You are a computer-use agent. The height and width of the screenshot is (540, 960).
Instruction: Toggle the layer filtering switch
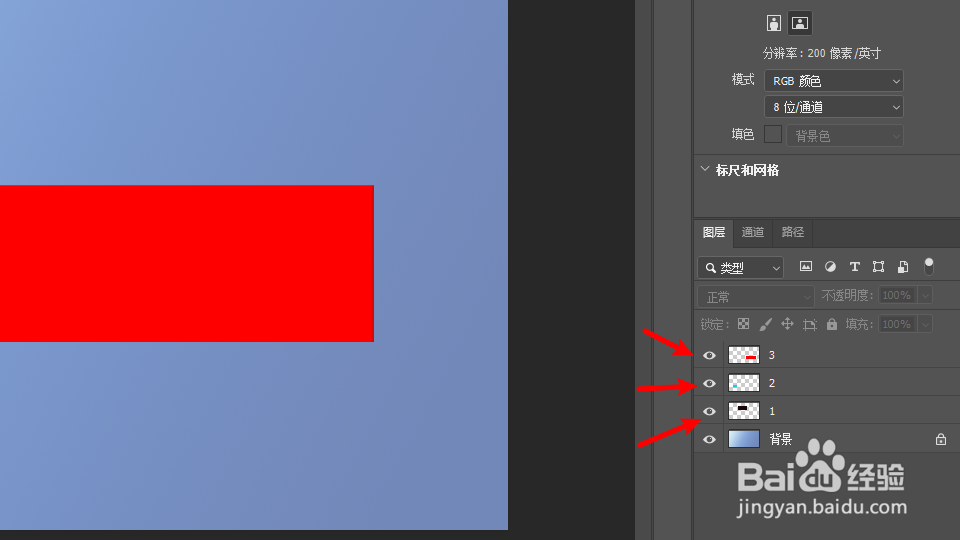(929, 266)
